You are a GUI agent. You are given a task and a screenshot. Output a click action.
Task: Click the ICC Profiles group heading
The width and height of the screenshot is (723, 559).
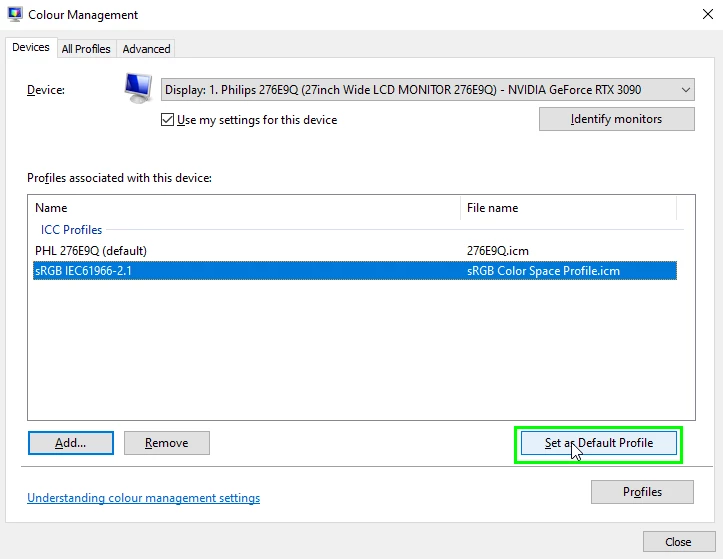pos(71,230)
